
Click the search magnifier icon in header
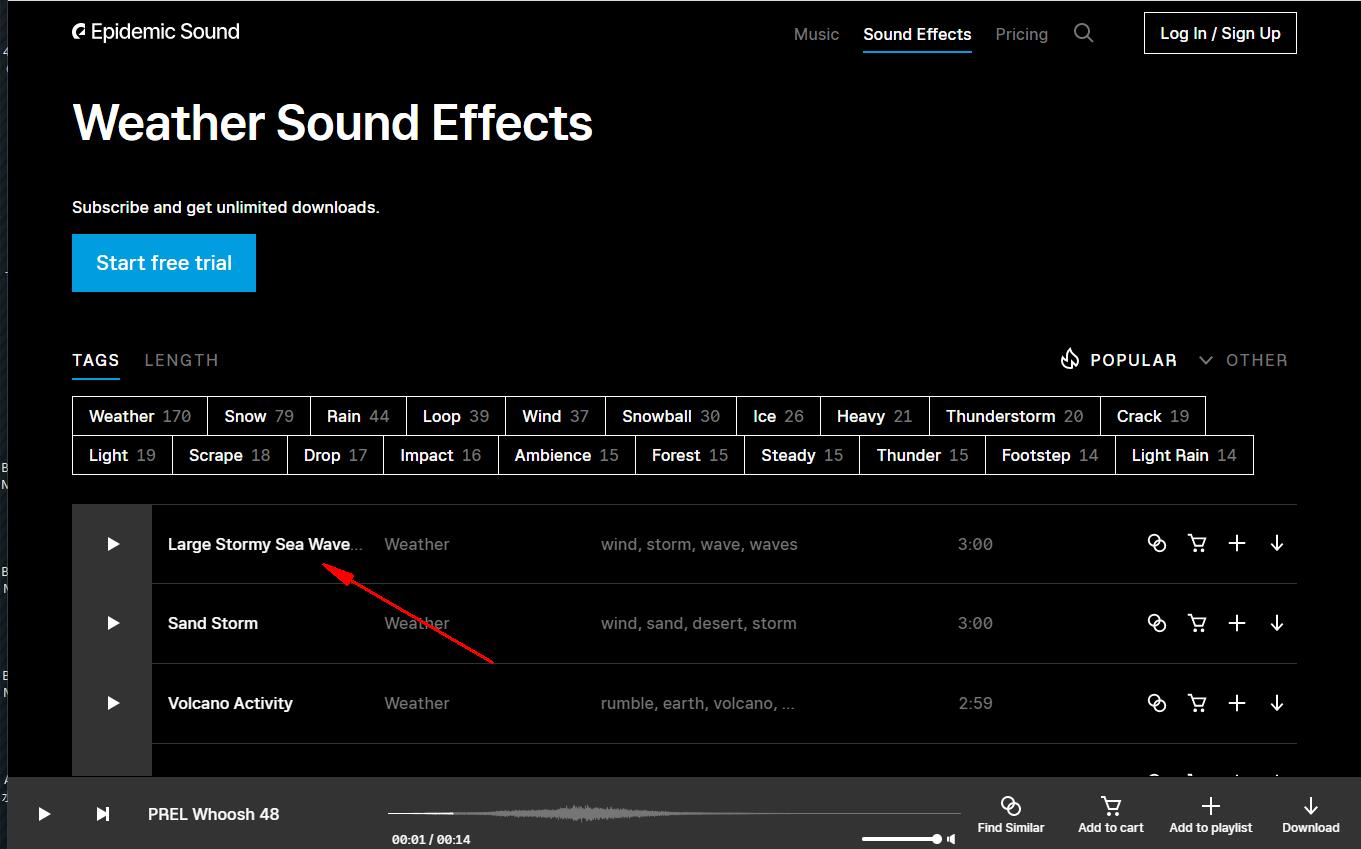(x=1083, y=33)
